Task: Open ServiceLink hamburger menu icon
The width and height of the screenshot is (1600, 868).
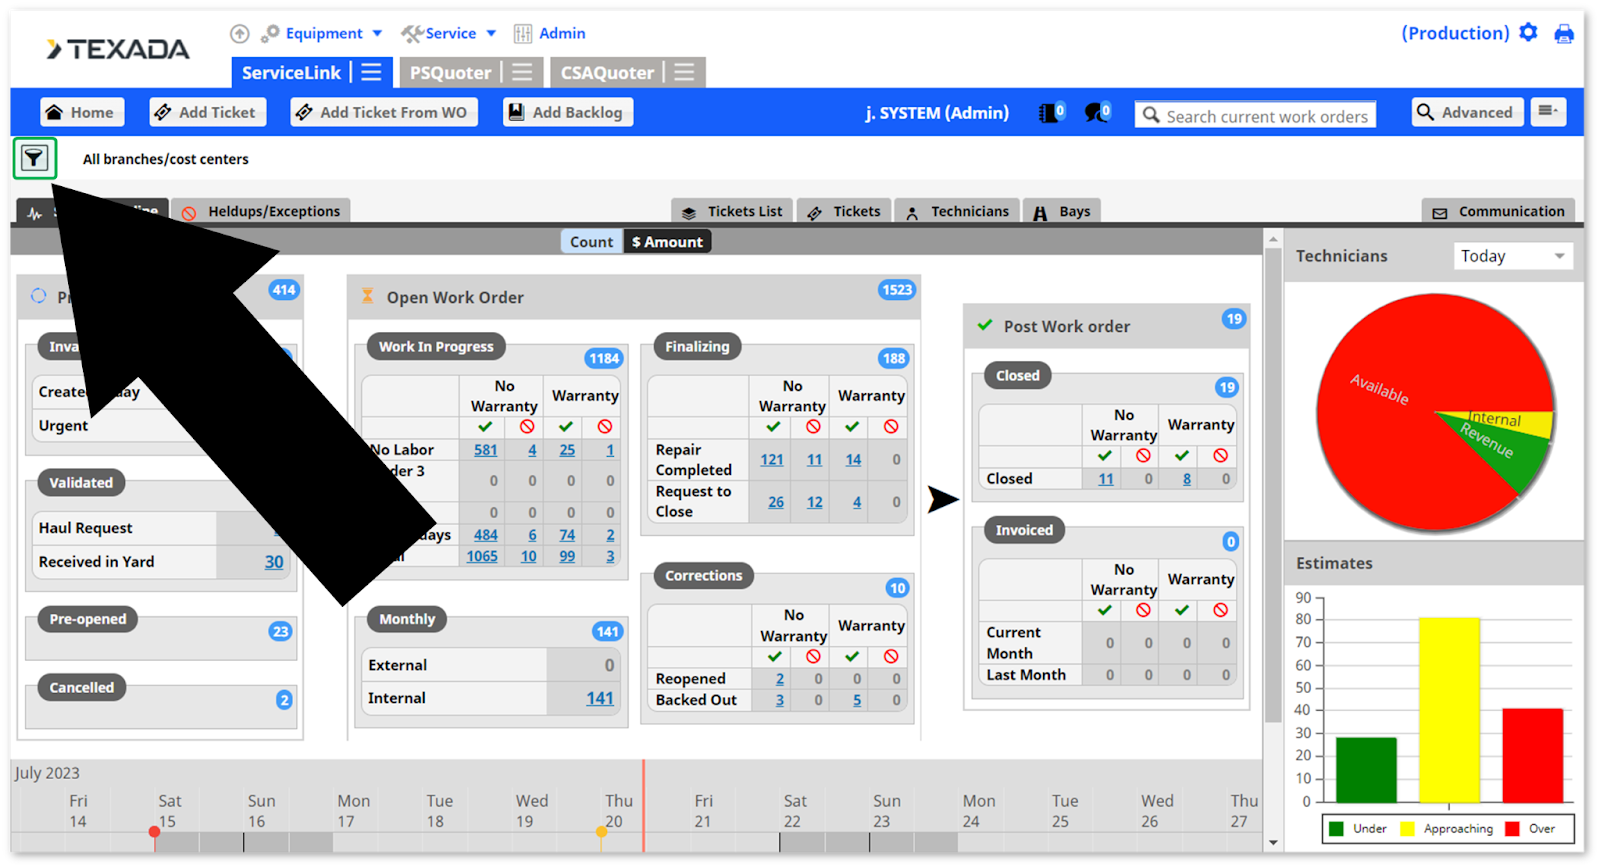Action: point(371,72)
